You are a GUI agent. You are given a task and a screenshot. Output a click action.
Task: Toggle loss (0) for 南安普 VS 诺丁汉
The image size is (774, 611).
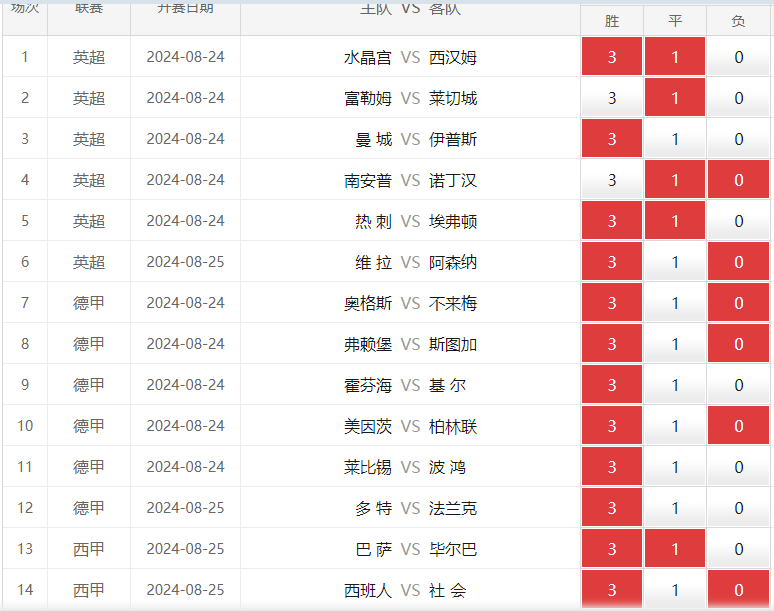coord(738,180)
